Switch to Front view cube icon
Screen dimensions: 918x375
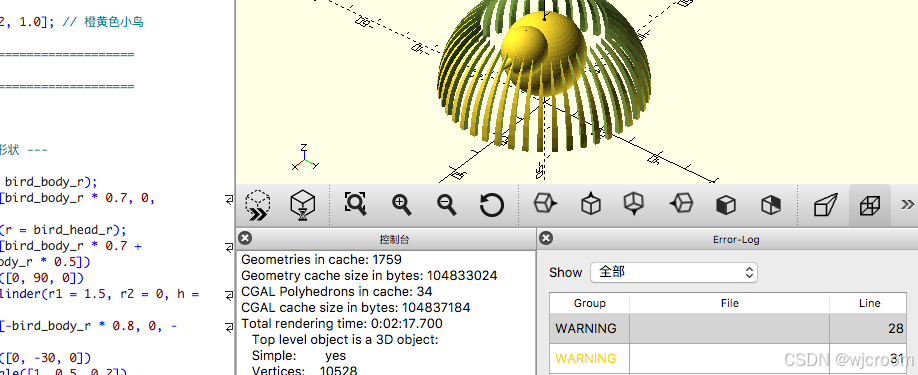tap(726, 205)
